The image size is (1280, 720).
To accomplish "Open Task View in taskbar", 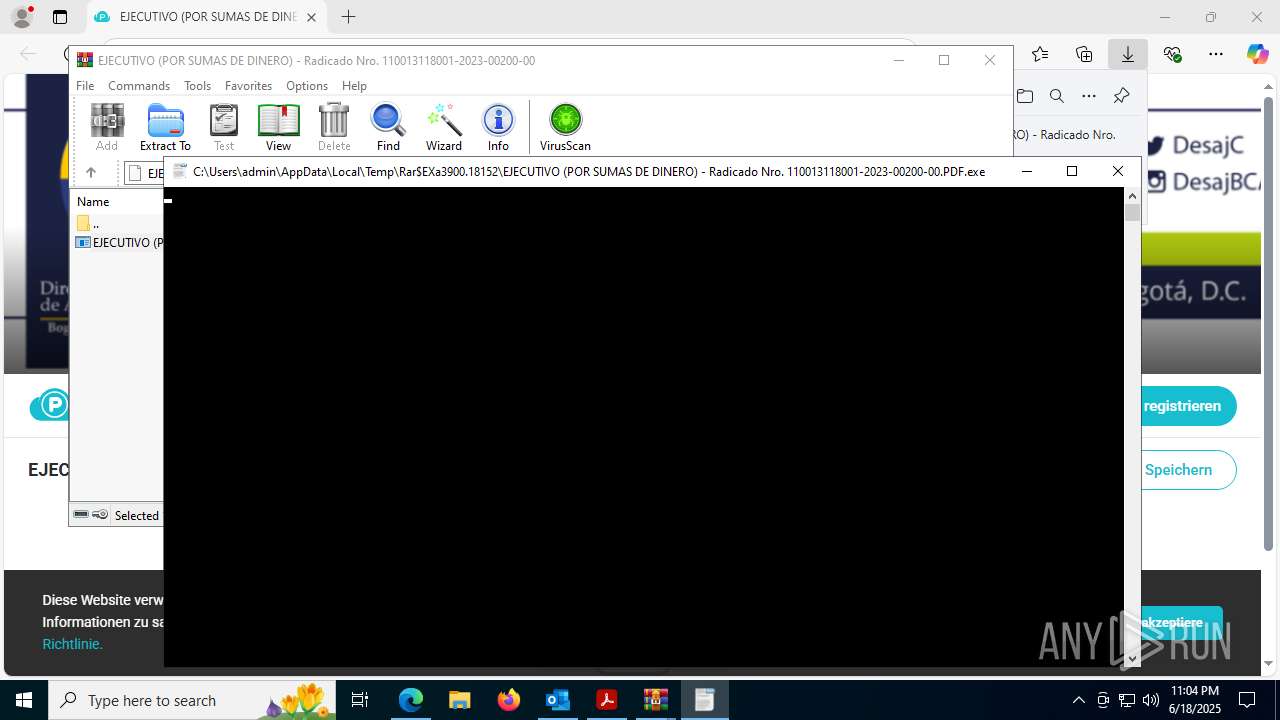I will pos(360,700).
